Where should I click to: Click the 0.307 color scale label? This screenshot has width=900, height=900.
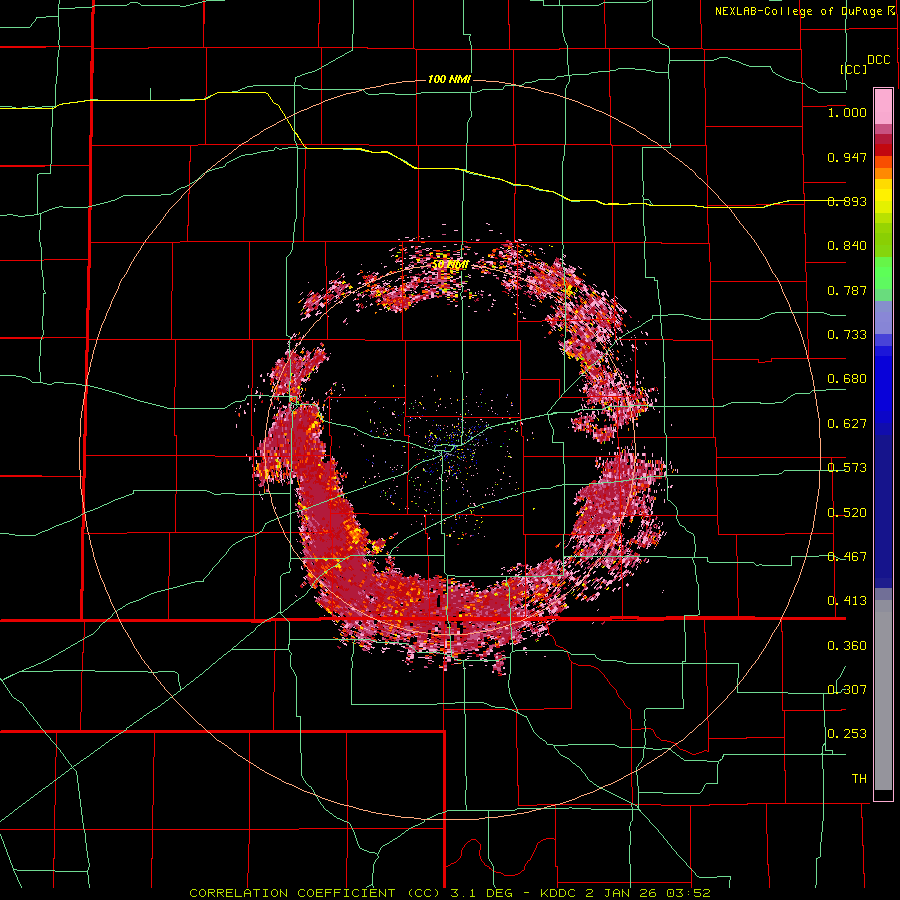[x=847, y=689]
